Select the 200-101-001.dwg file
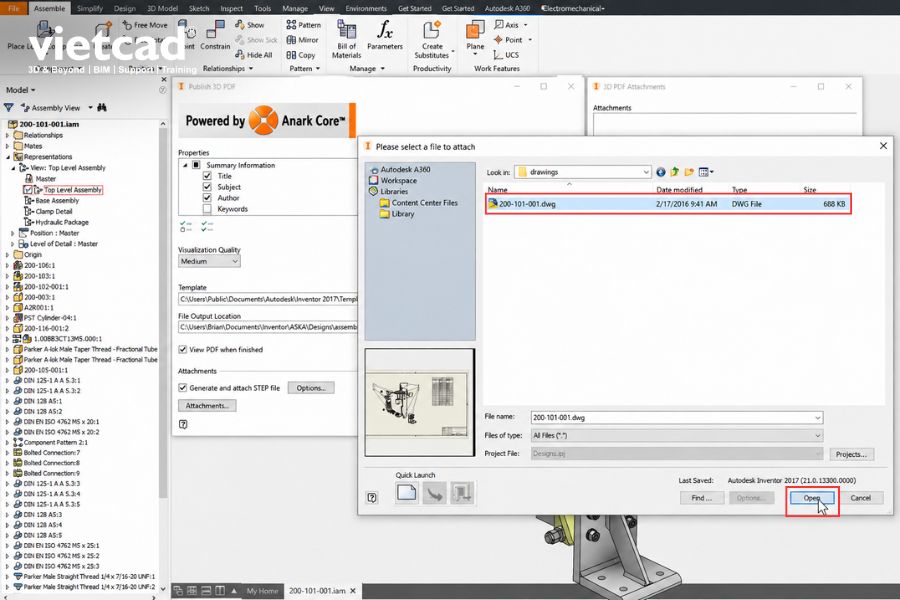The width and height of the screenshot is (900, 600). coord(668,204)
